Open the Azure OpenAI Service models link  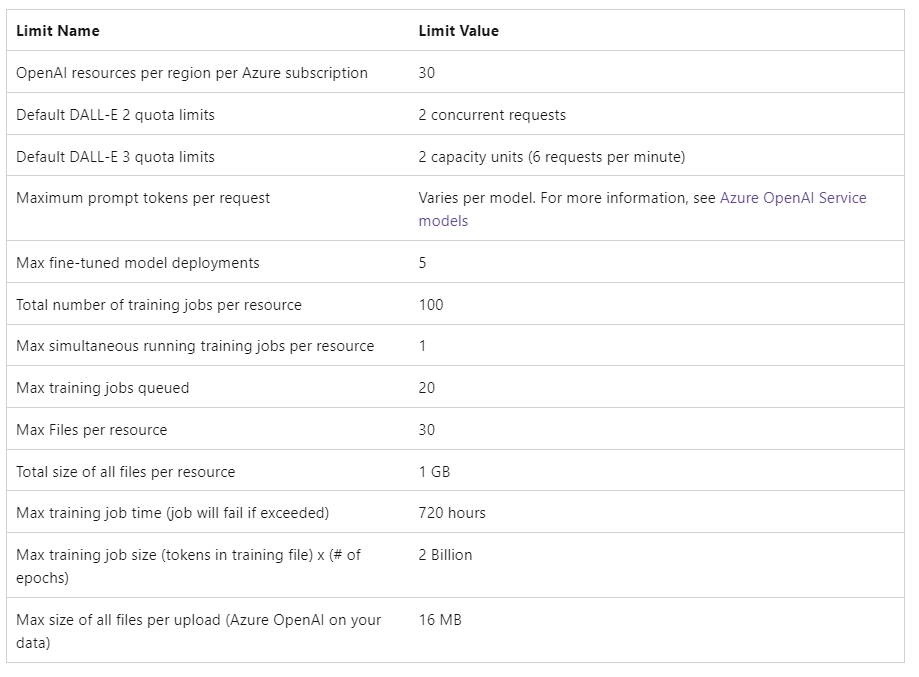(x=792, y=197)
